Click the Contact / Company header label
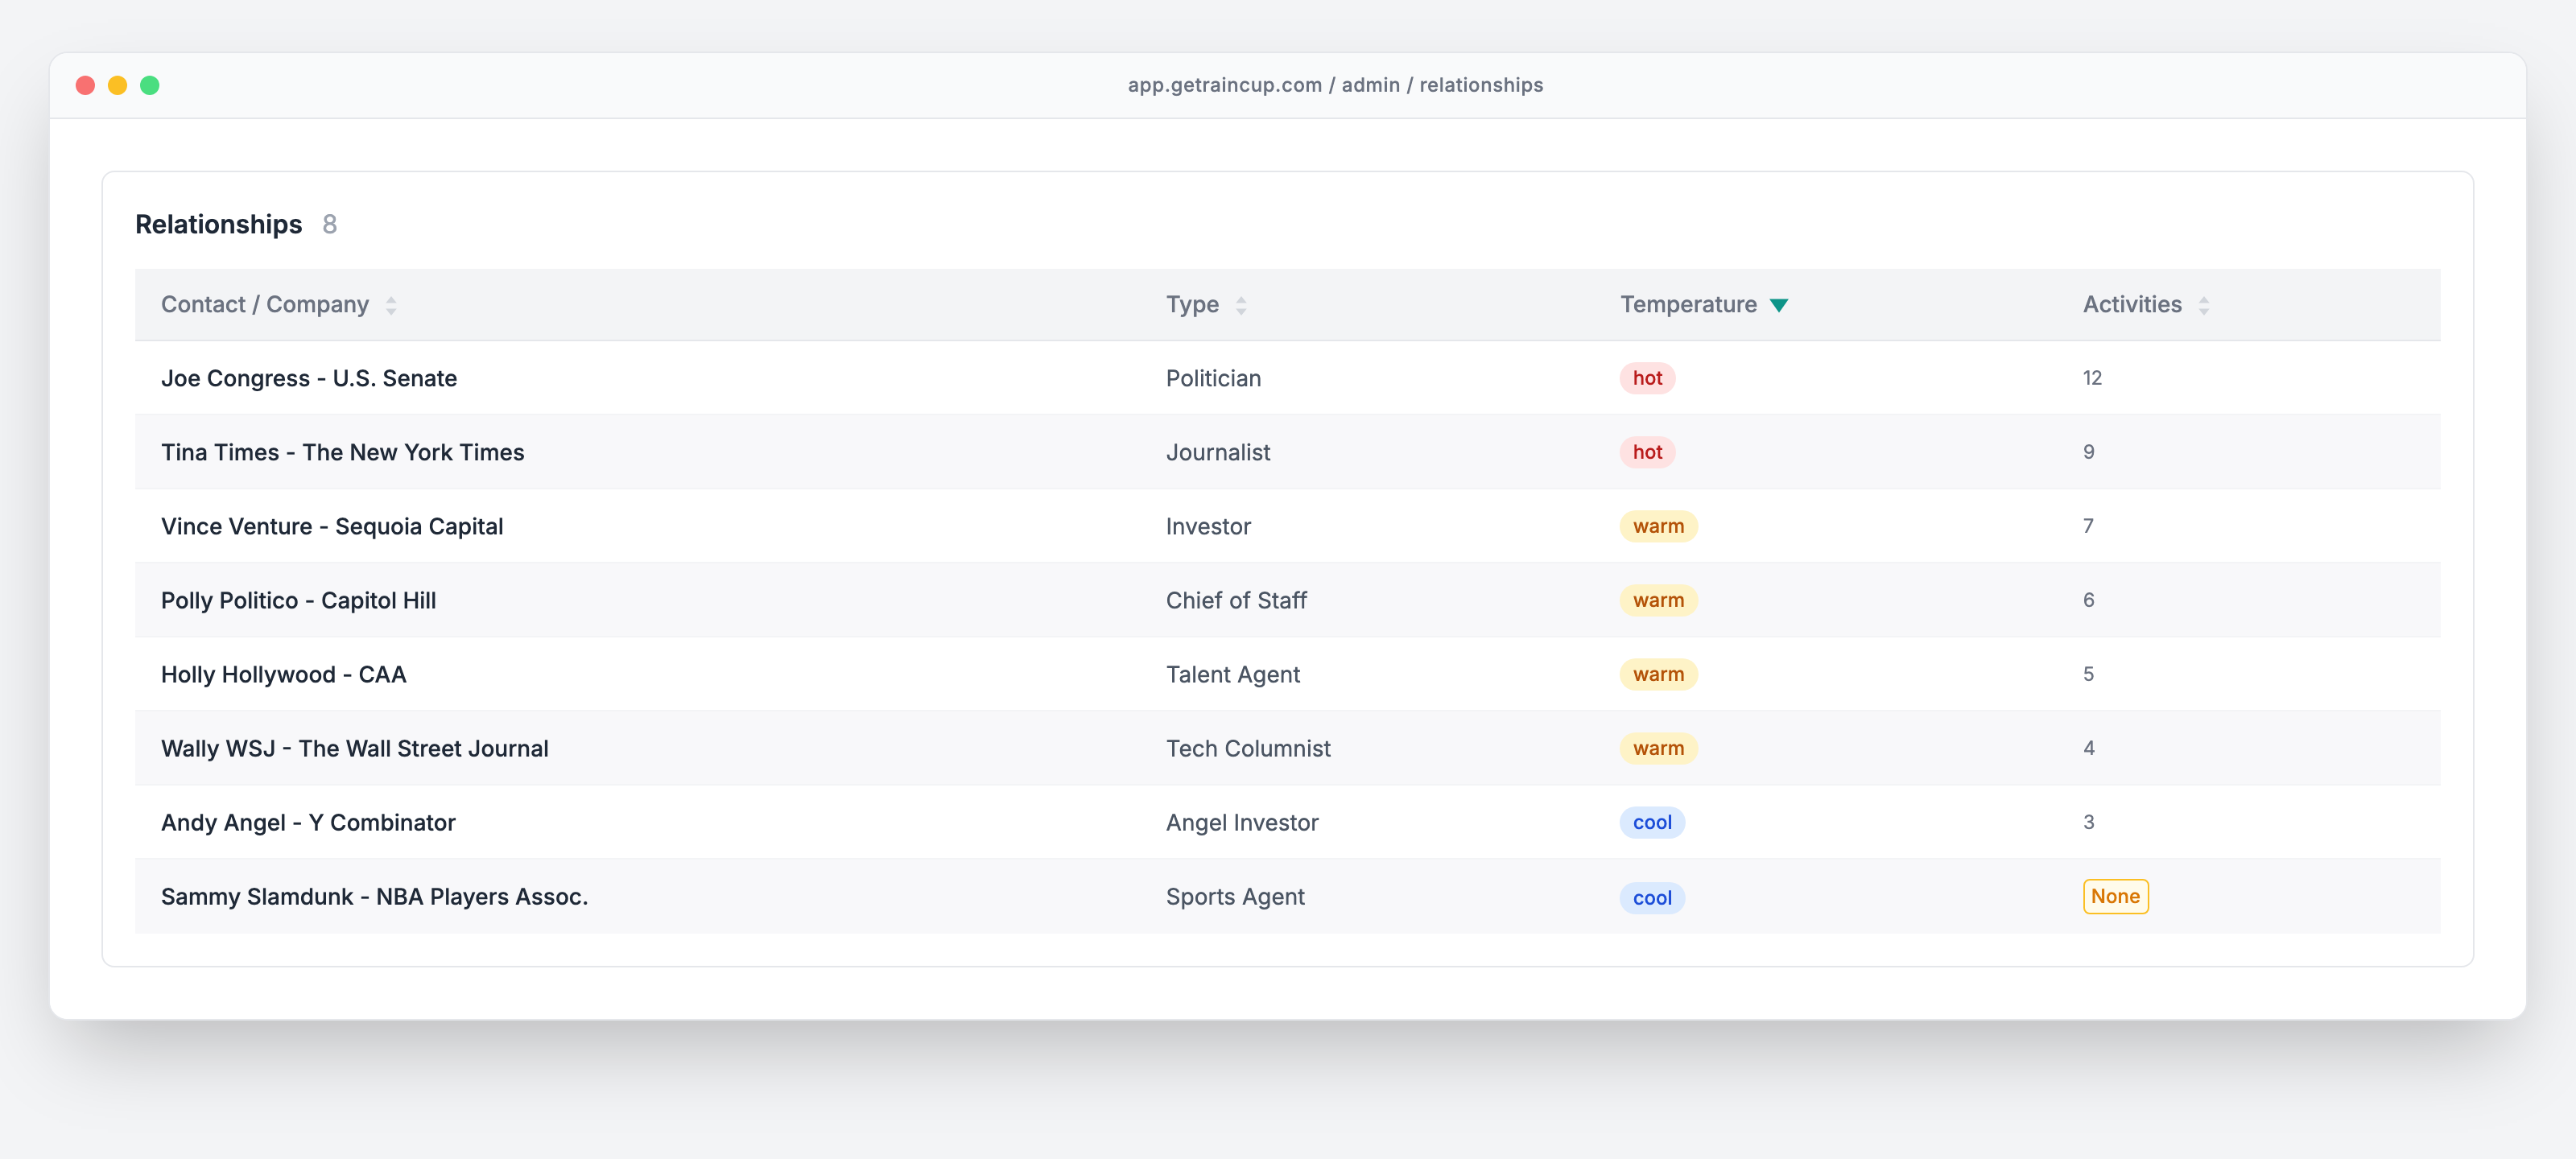Viewport: 2576px width, 1159px height. (x=265, y=304)
